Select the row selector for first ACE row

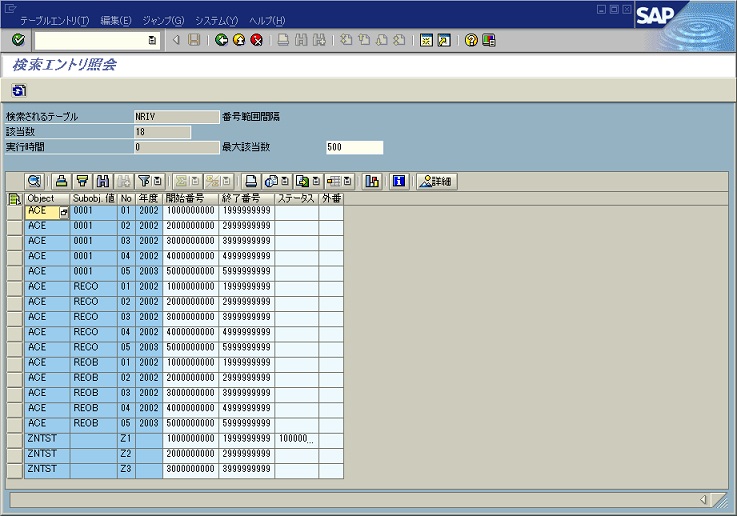[x=14, y=212]
